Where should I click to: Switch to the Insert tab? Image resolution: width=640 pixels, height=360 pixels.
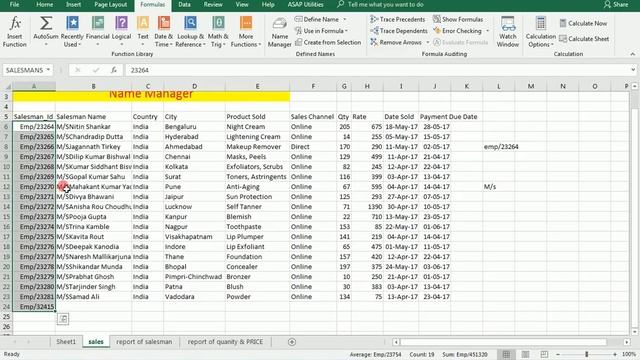(73, 4)
